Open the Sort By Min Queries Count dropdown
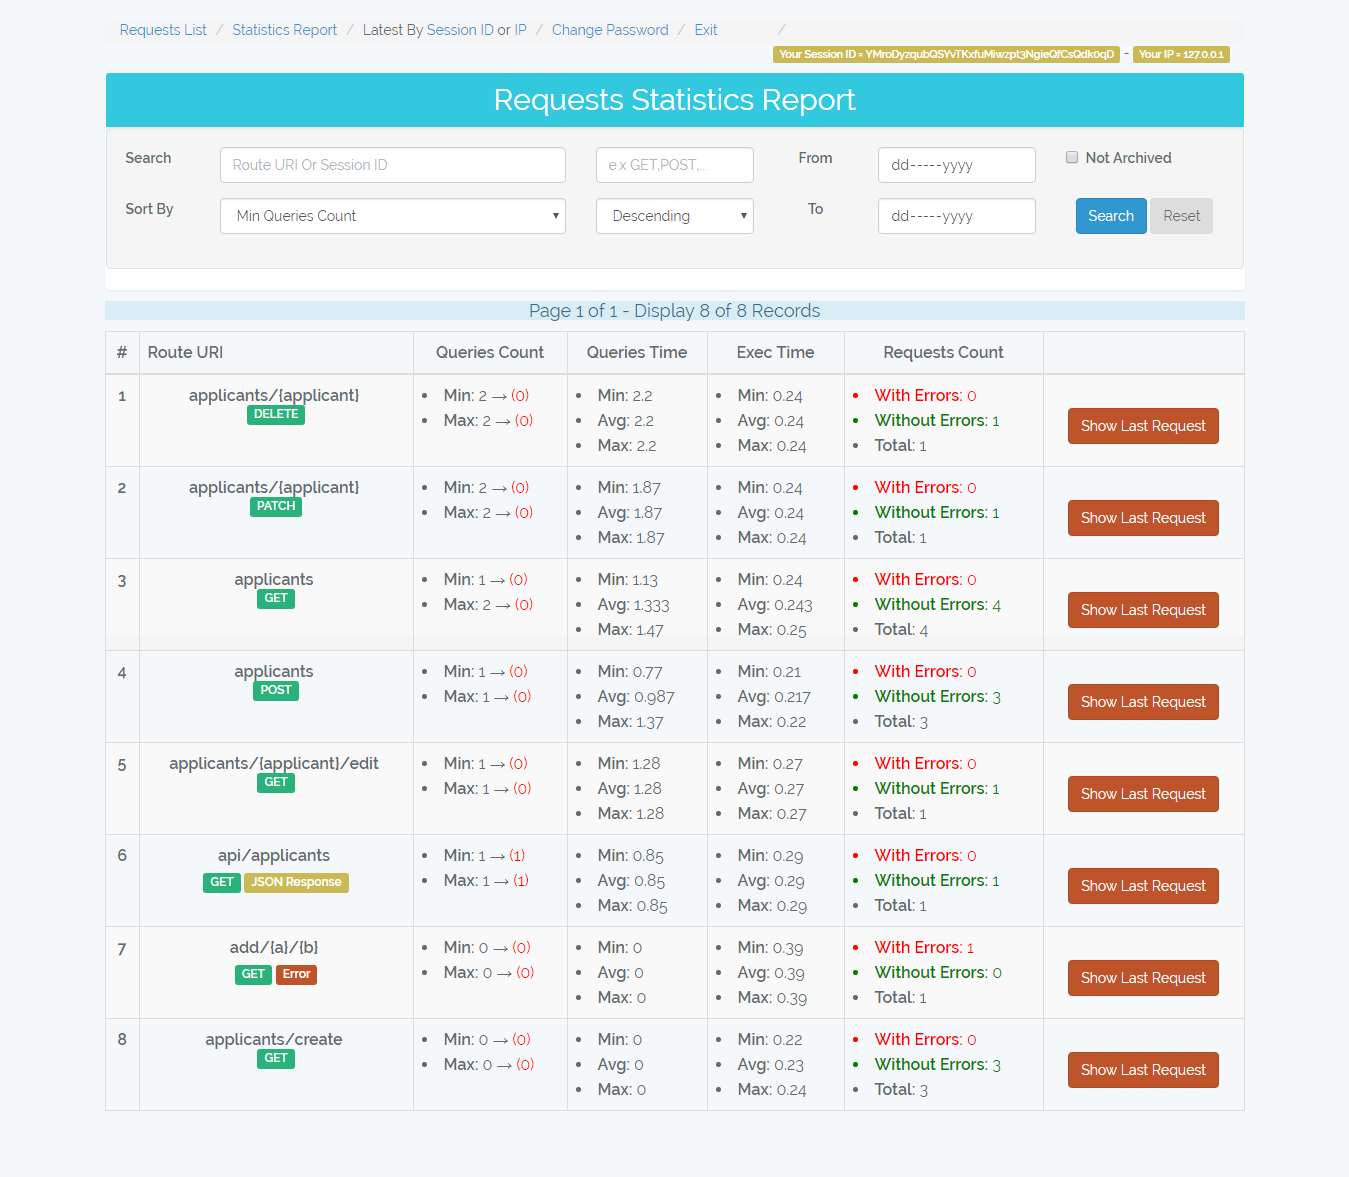 tap(392, 216)
